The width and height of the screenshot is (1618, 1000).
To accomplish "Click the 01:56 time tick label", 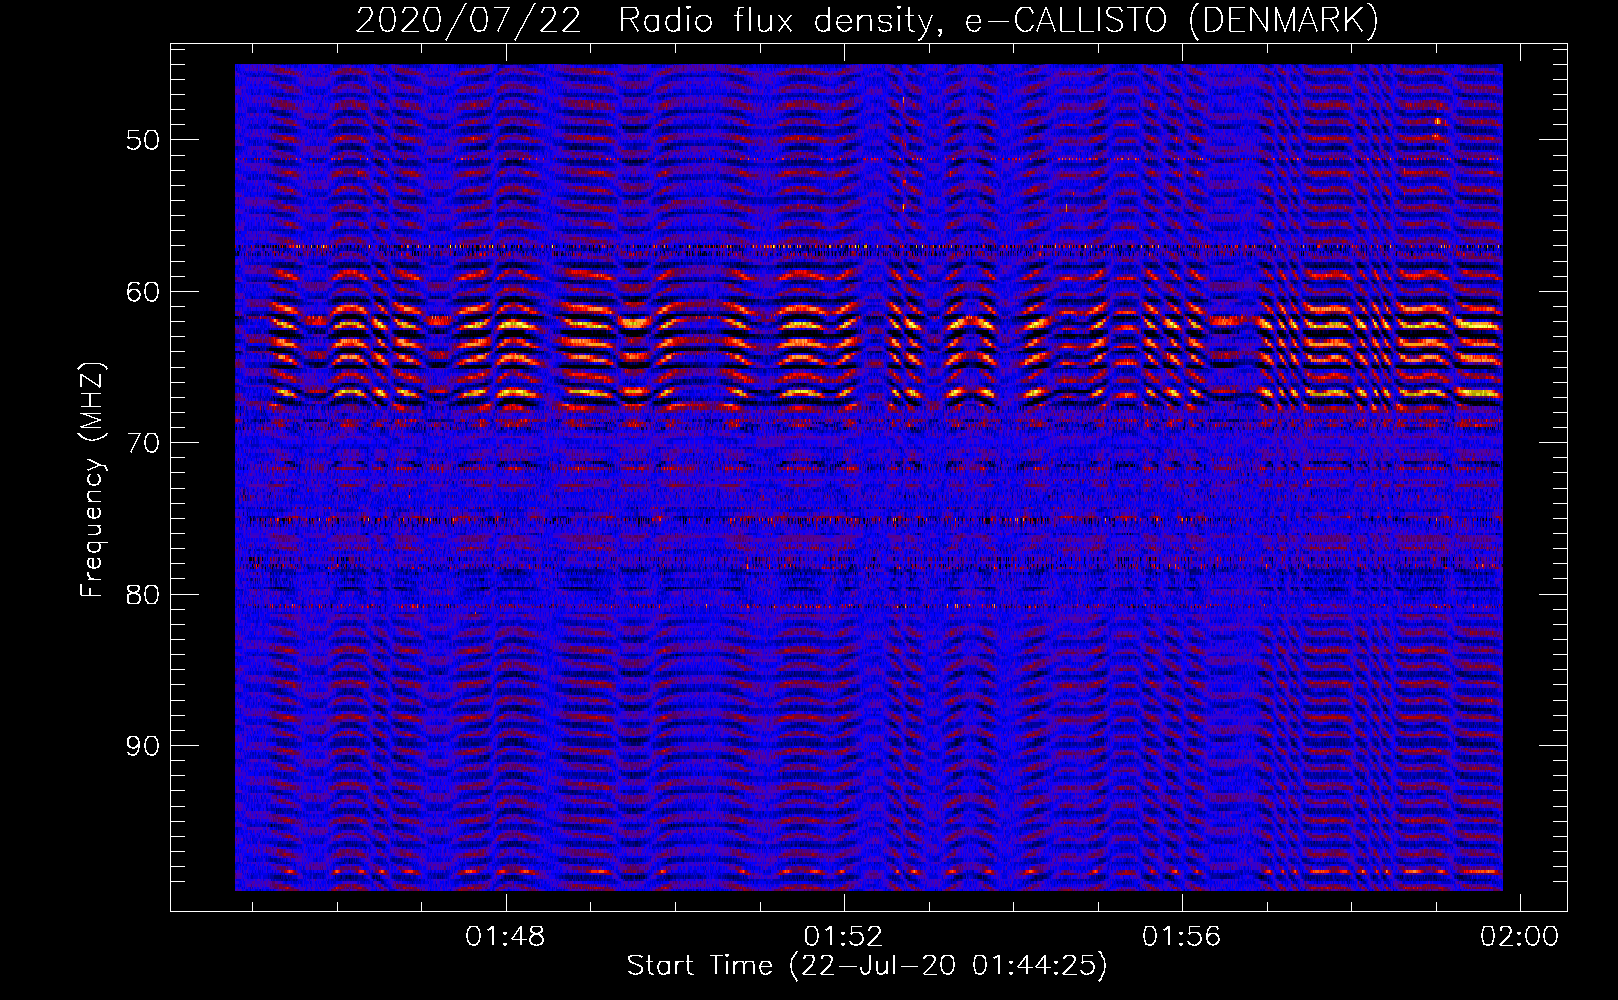I will tap(1182, 937).
